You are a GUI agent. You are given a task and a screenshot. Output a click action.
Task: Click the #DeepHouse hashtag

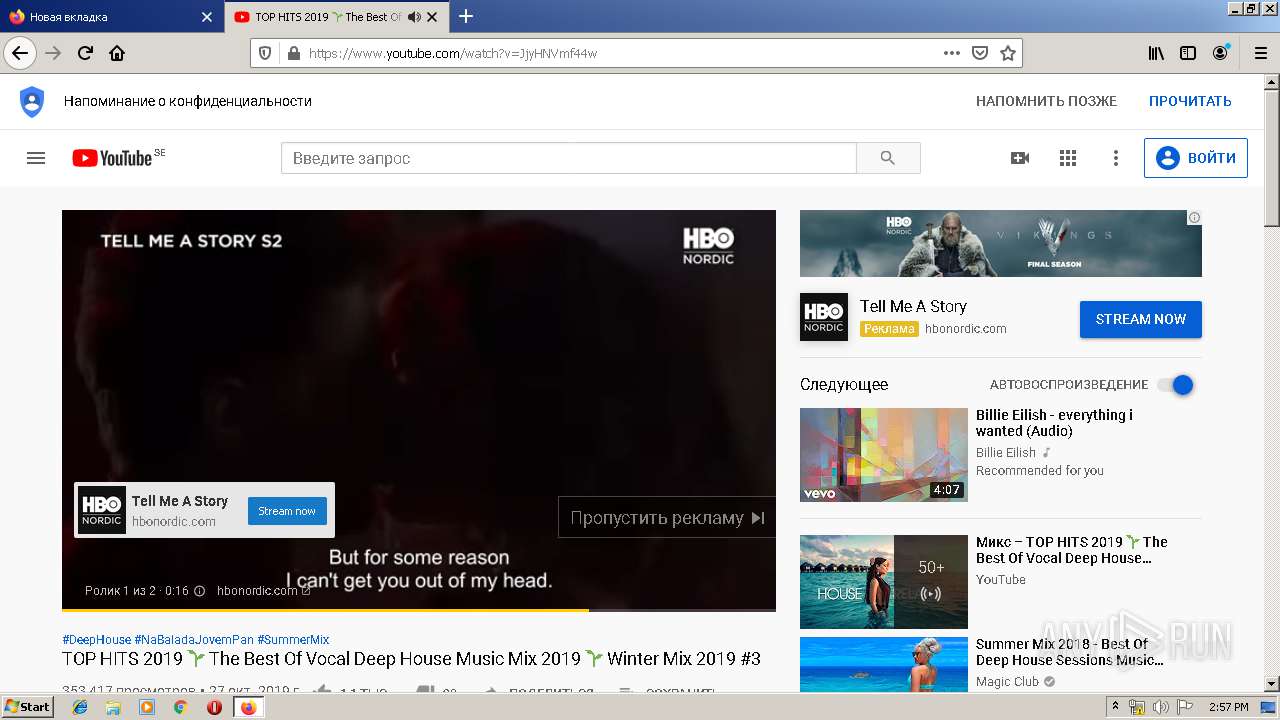coord(96,639)
